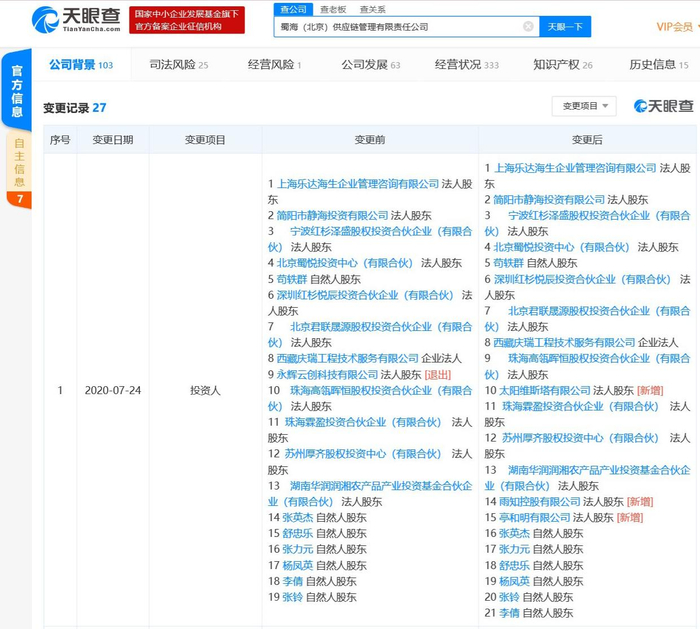Open the 历史信息 tab
Screen dimensions: 700x629
point(658,65)
